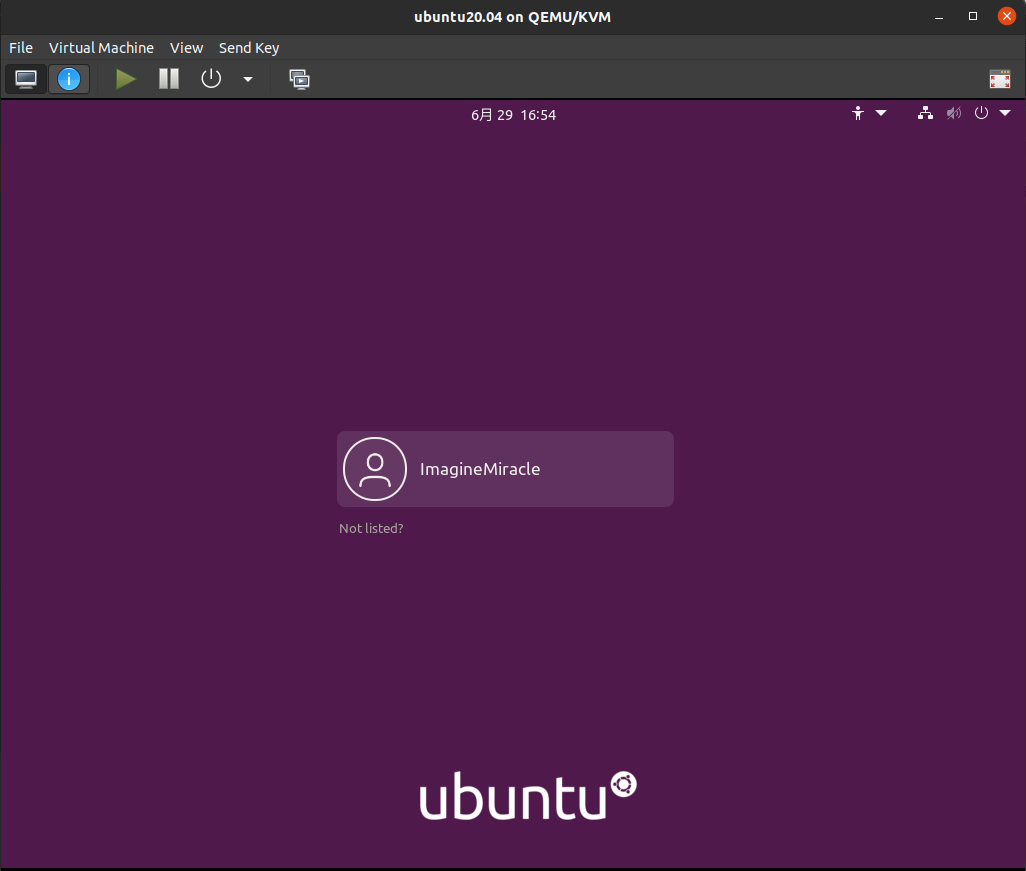Expand the guest system menu arrow
This screenshot has height=871, width=1026.
(1005, 113)
